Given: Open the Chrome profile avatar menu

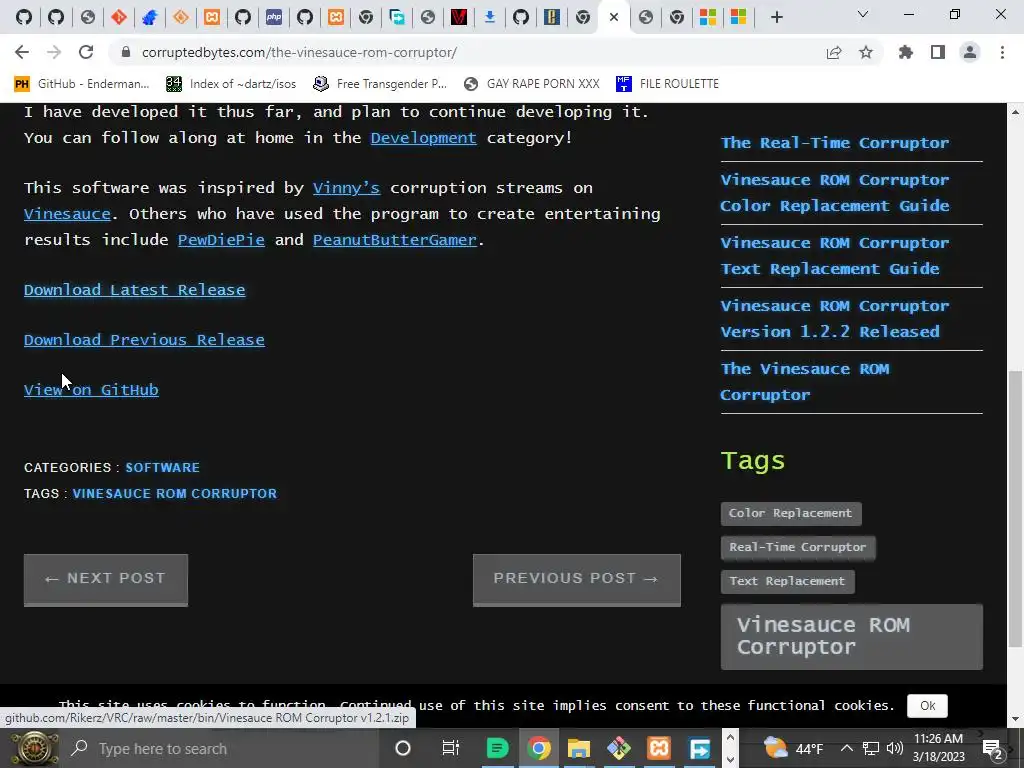Looking at the screenshot, I should (x=970, y=52).
